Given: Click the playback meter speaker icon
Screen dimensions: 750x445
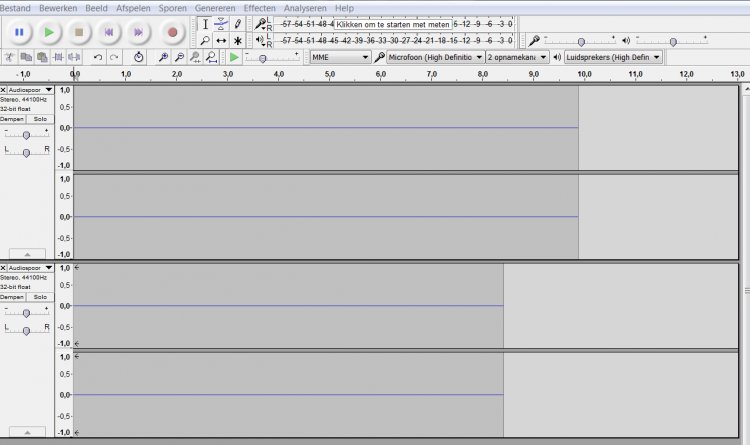Looking at the screenshot, I should 260,40.
